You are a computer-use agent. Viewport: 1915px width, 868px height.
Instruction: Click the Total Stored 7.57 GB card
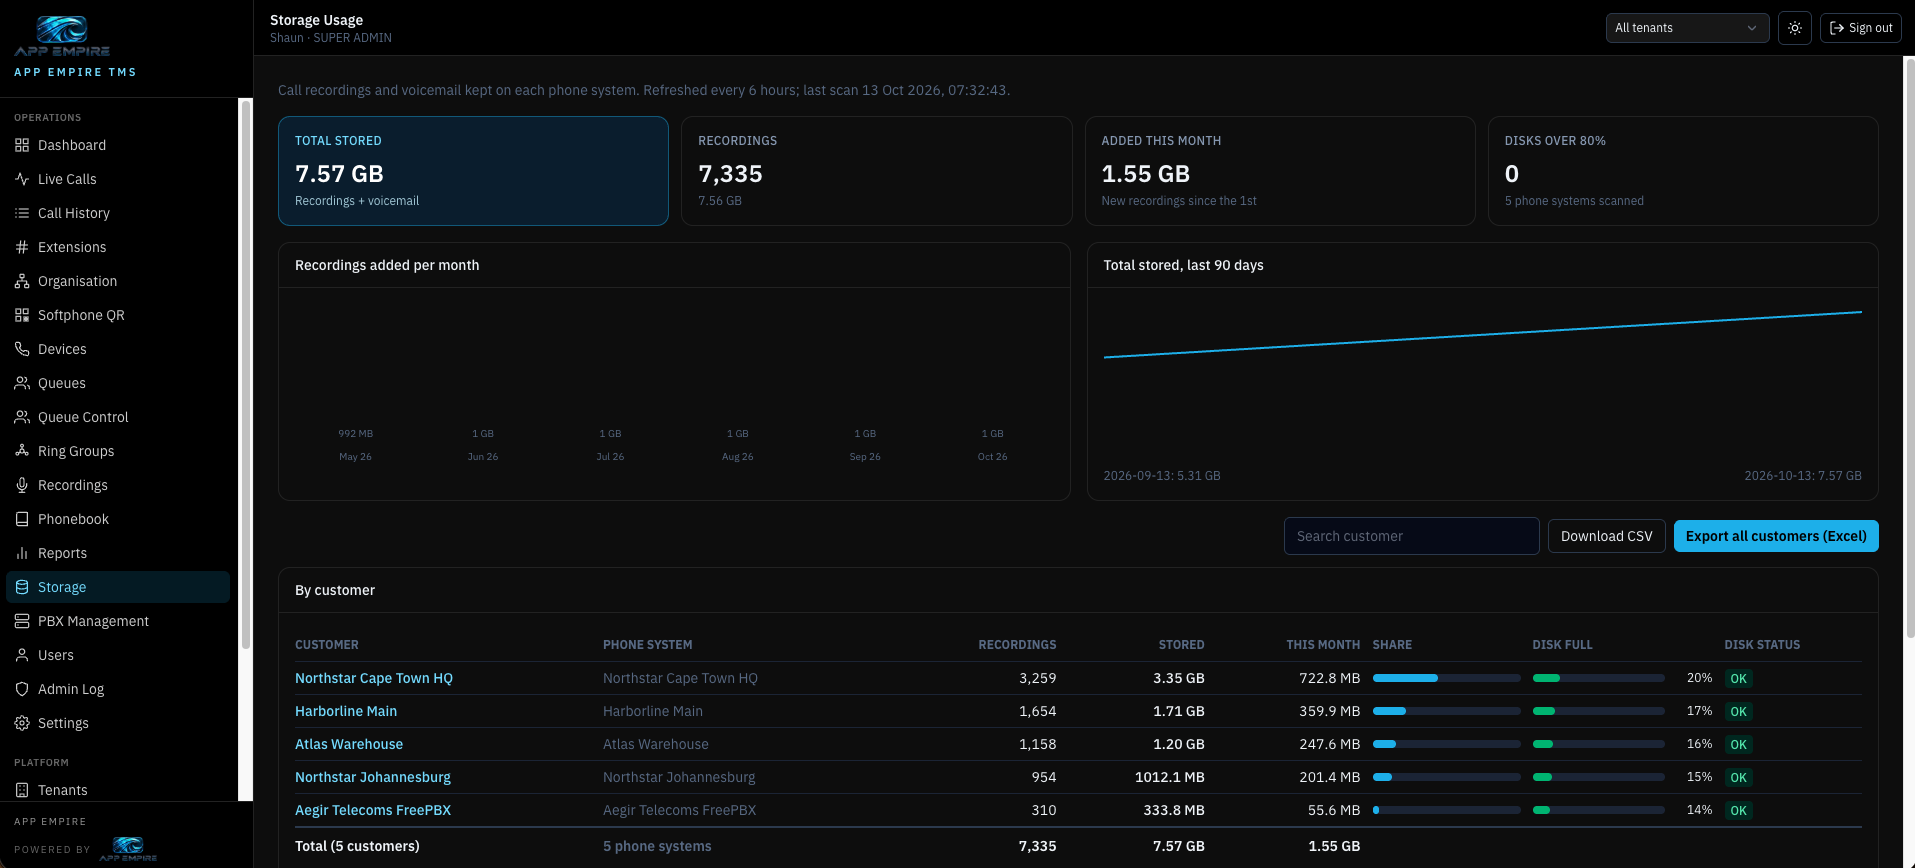[x=473, y=171]
